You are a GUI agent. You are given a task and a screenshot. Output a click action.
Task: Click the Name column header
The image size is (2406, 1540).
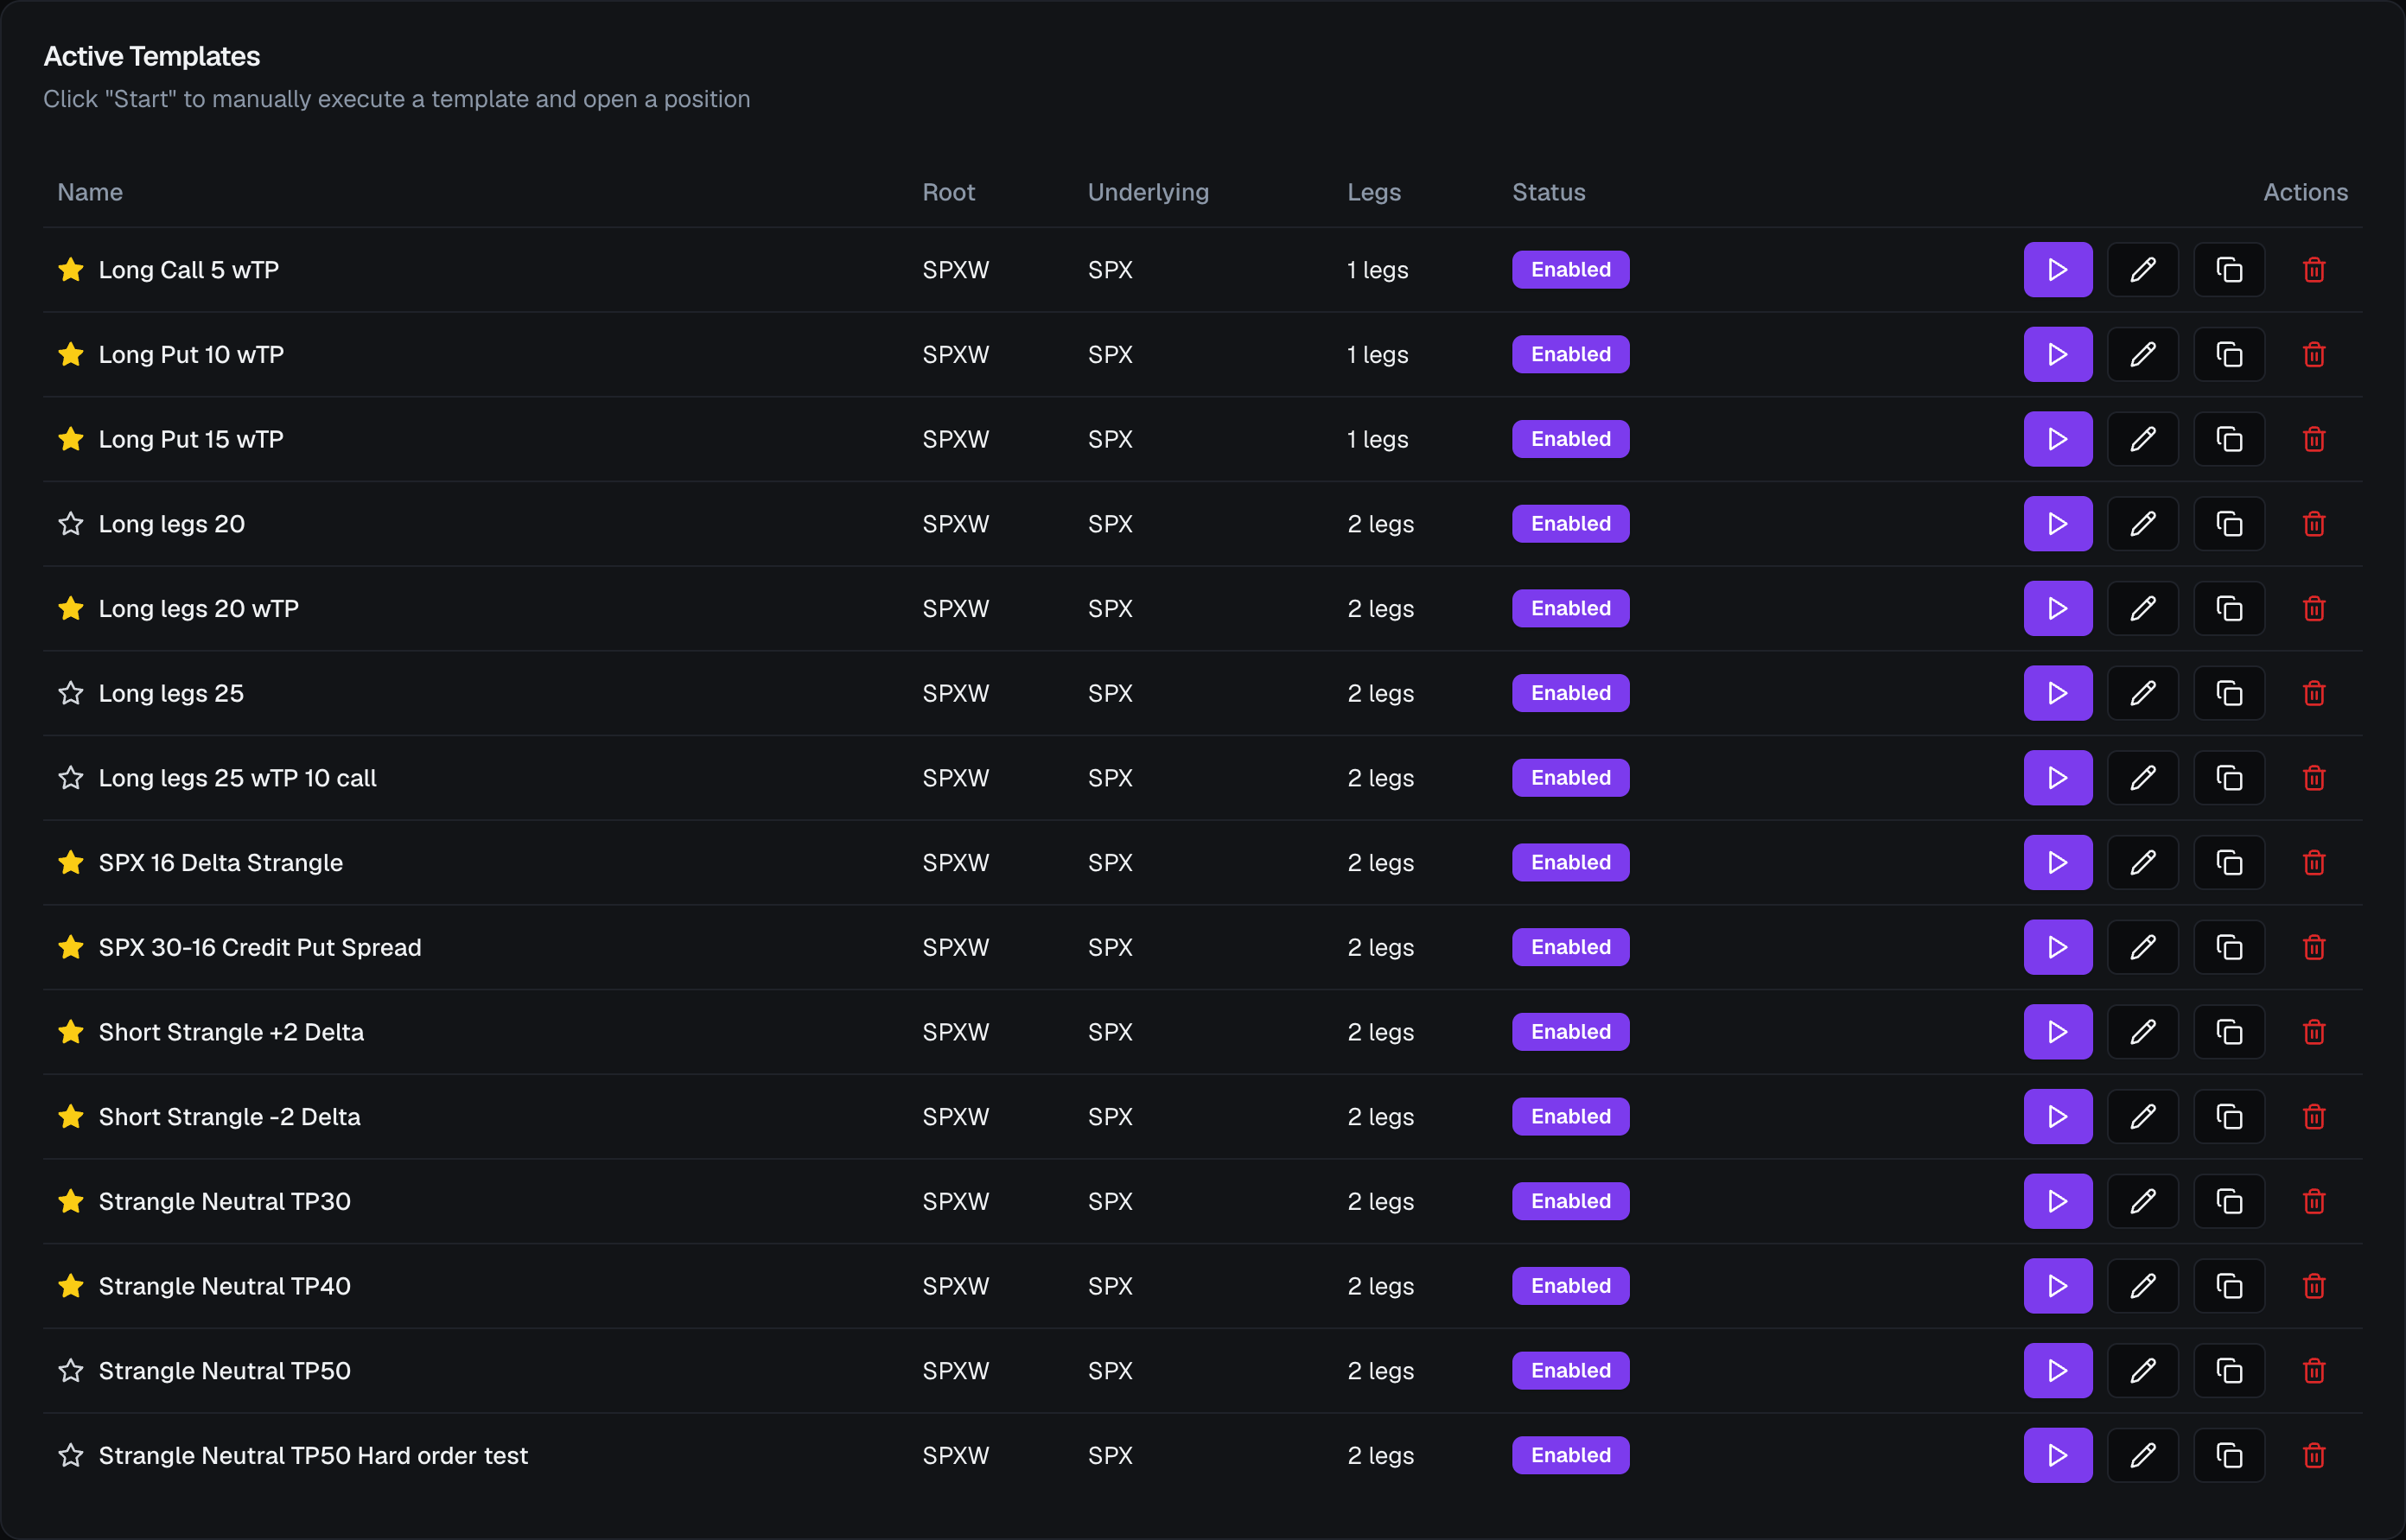(x=90, y=192)
